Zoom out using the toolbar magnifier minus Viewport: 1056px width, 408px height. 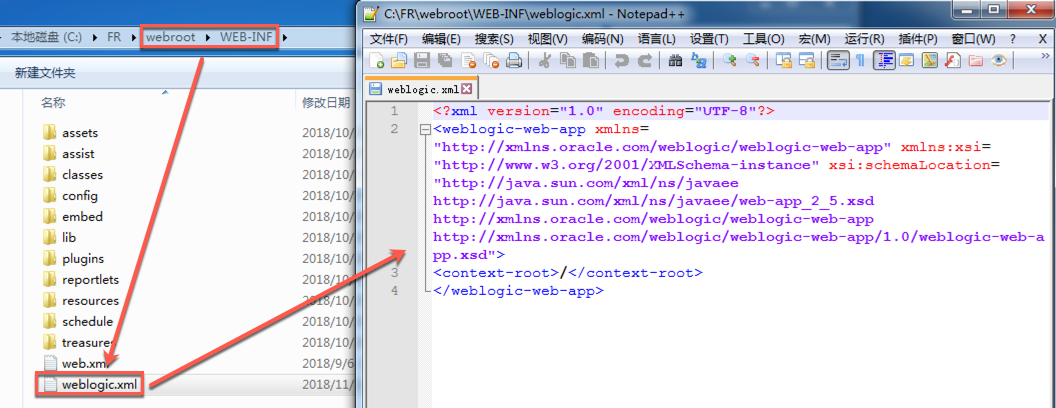(x=752, y=61)
